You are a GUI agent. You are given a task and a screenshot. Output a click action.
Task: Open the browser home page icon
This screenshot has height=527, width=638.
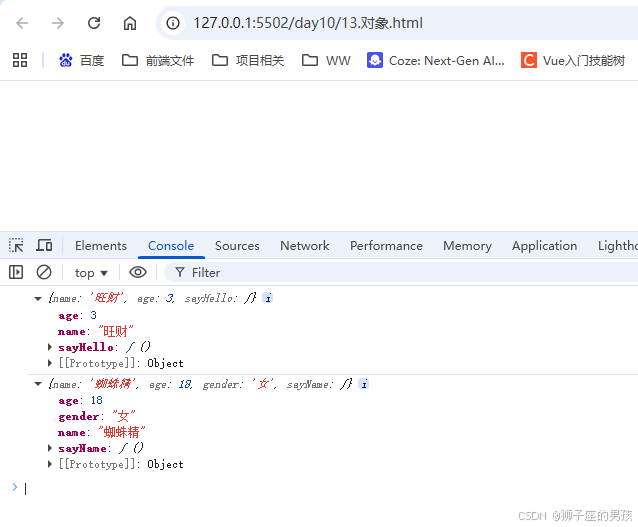pos(130,23)
